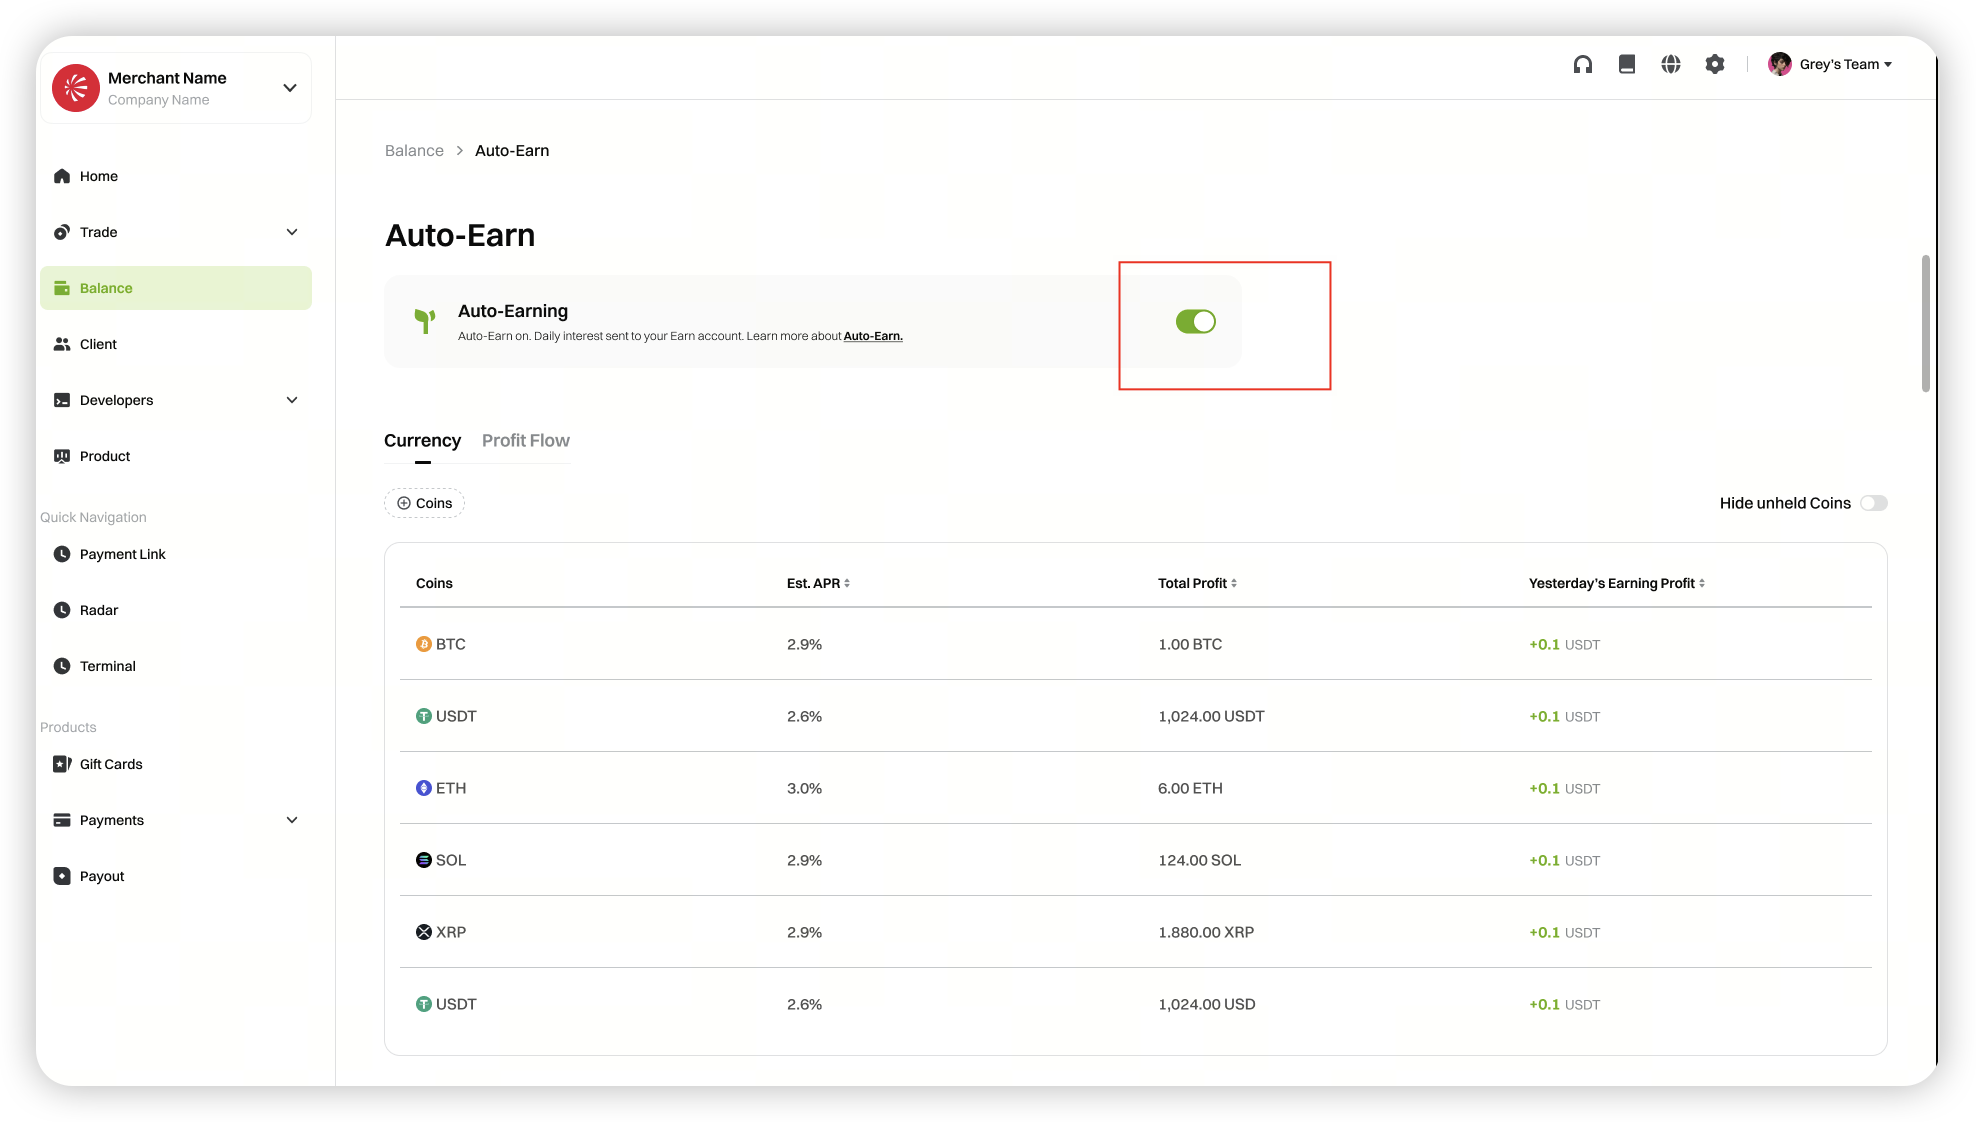The image size is (1976, 1122).
Task: Open the documentation book icon
Action: pos(1626,64)
